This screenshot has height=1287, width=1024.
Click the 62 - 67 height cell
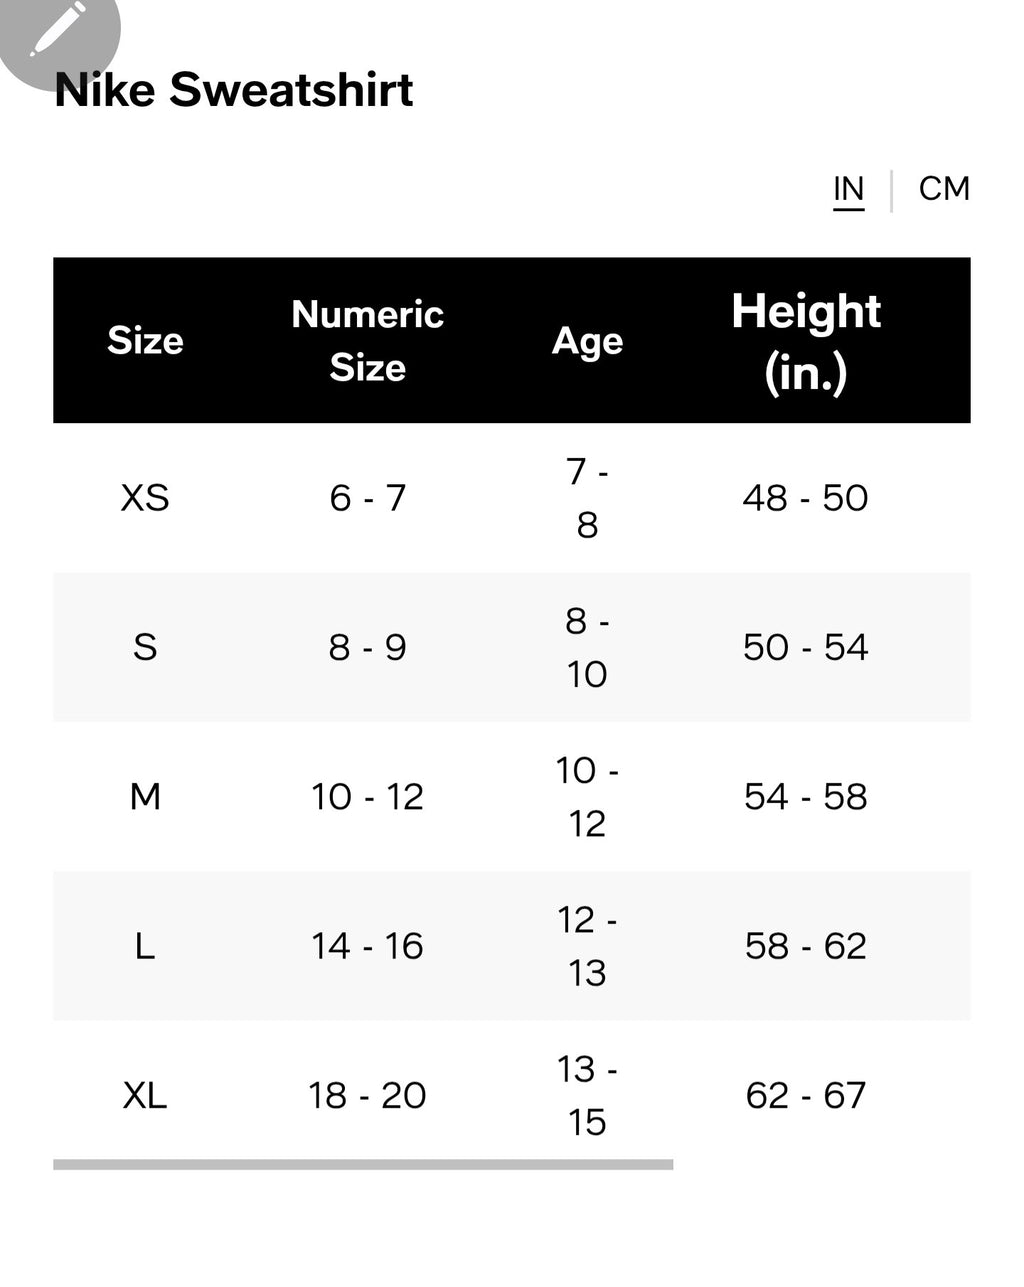pos(805,1096)
